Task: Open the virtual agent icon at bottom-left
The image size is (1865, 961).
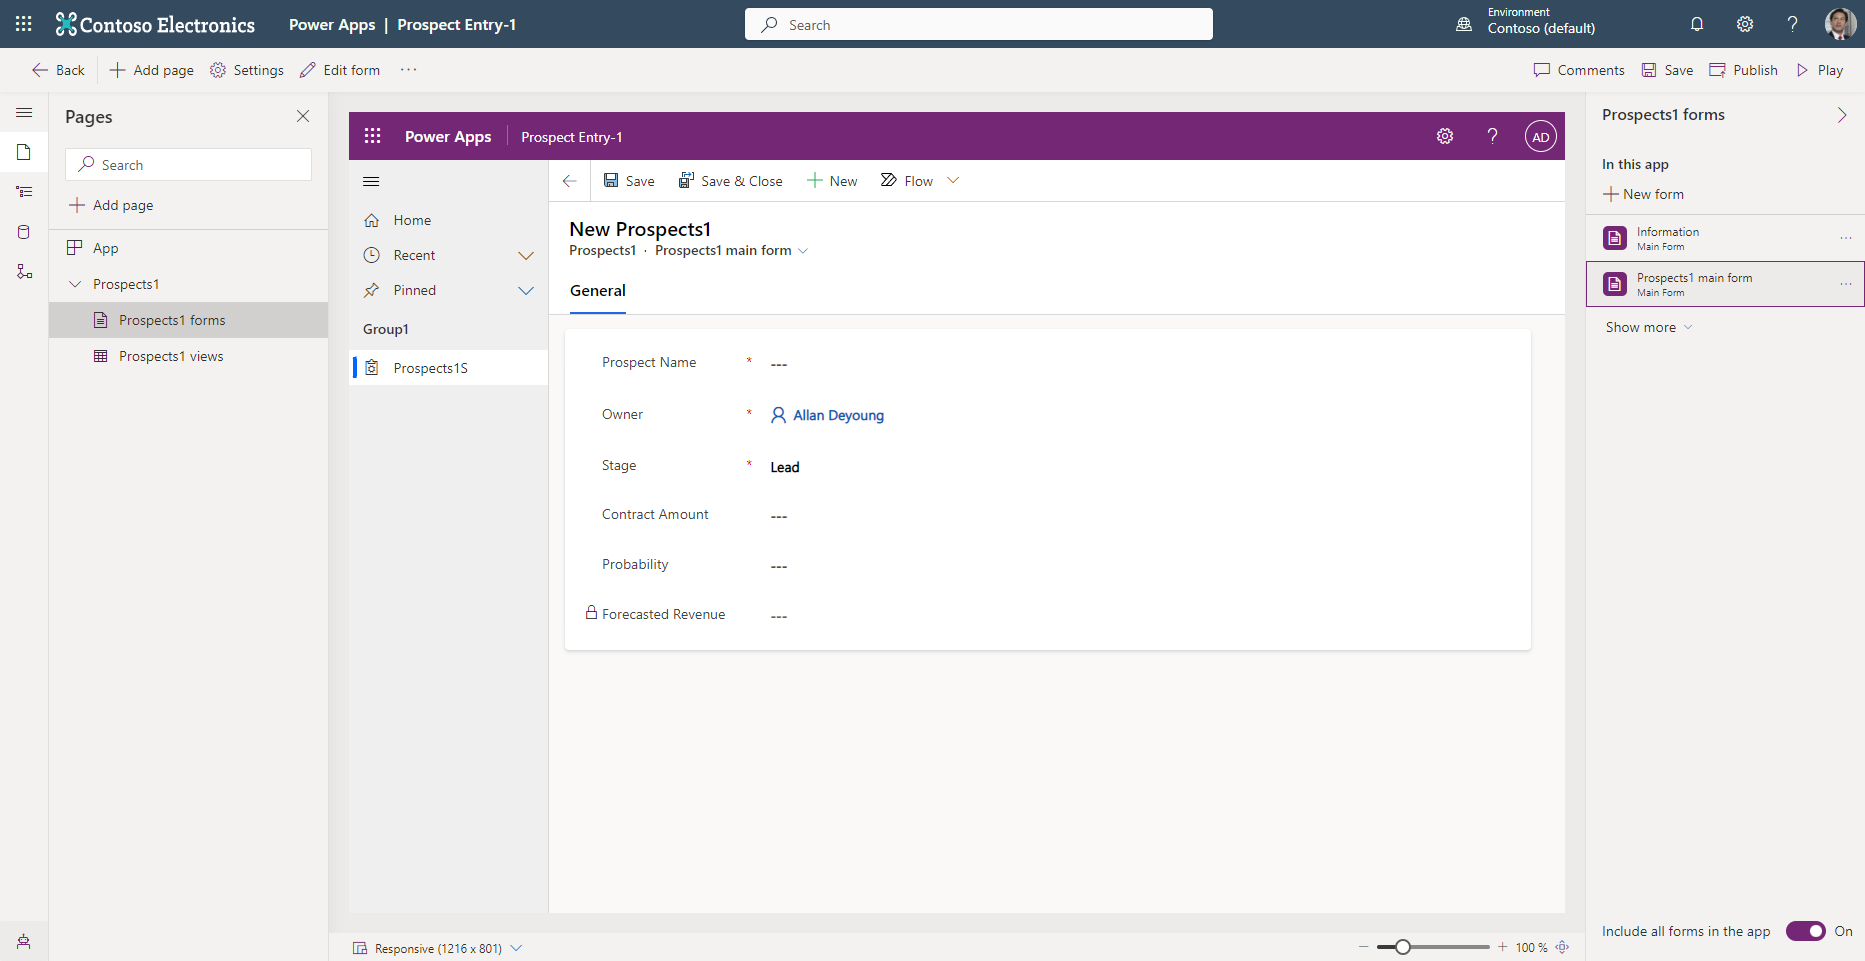Action: pyautogui.click(x=24, y=941)
